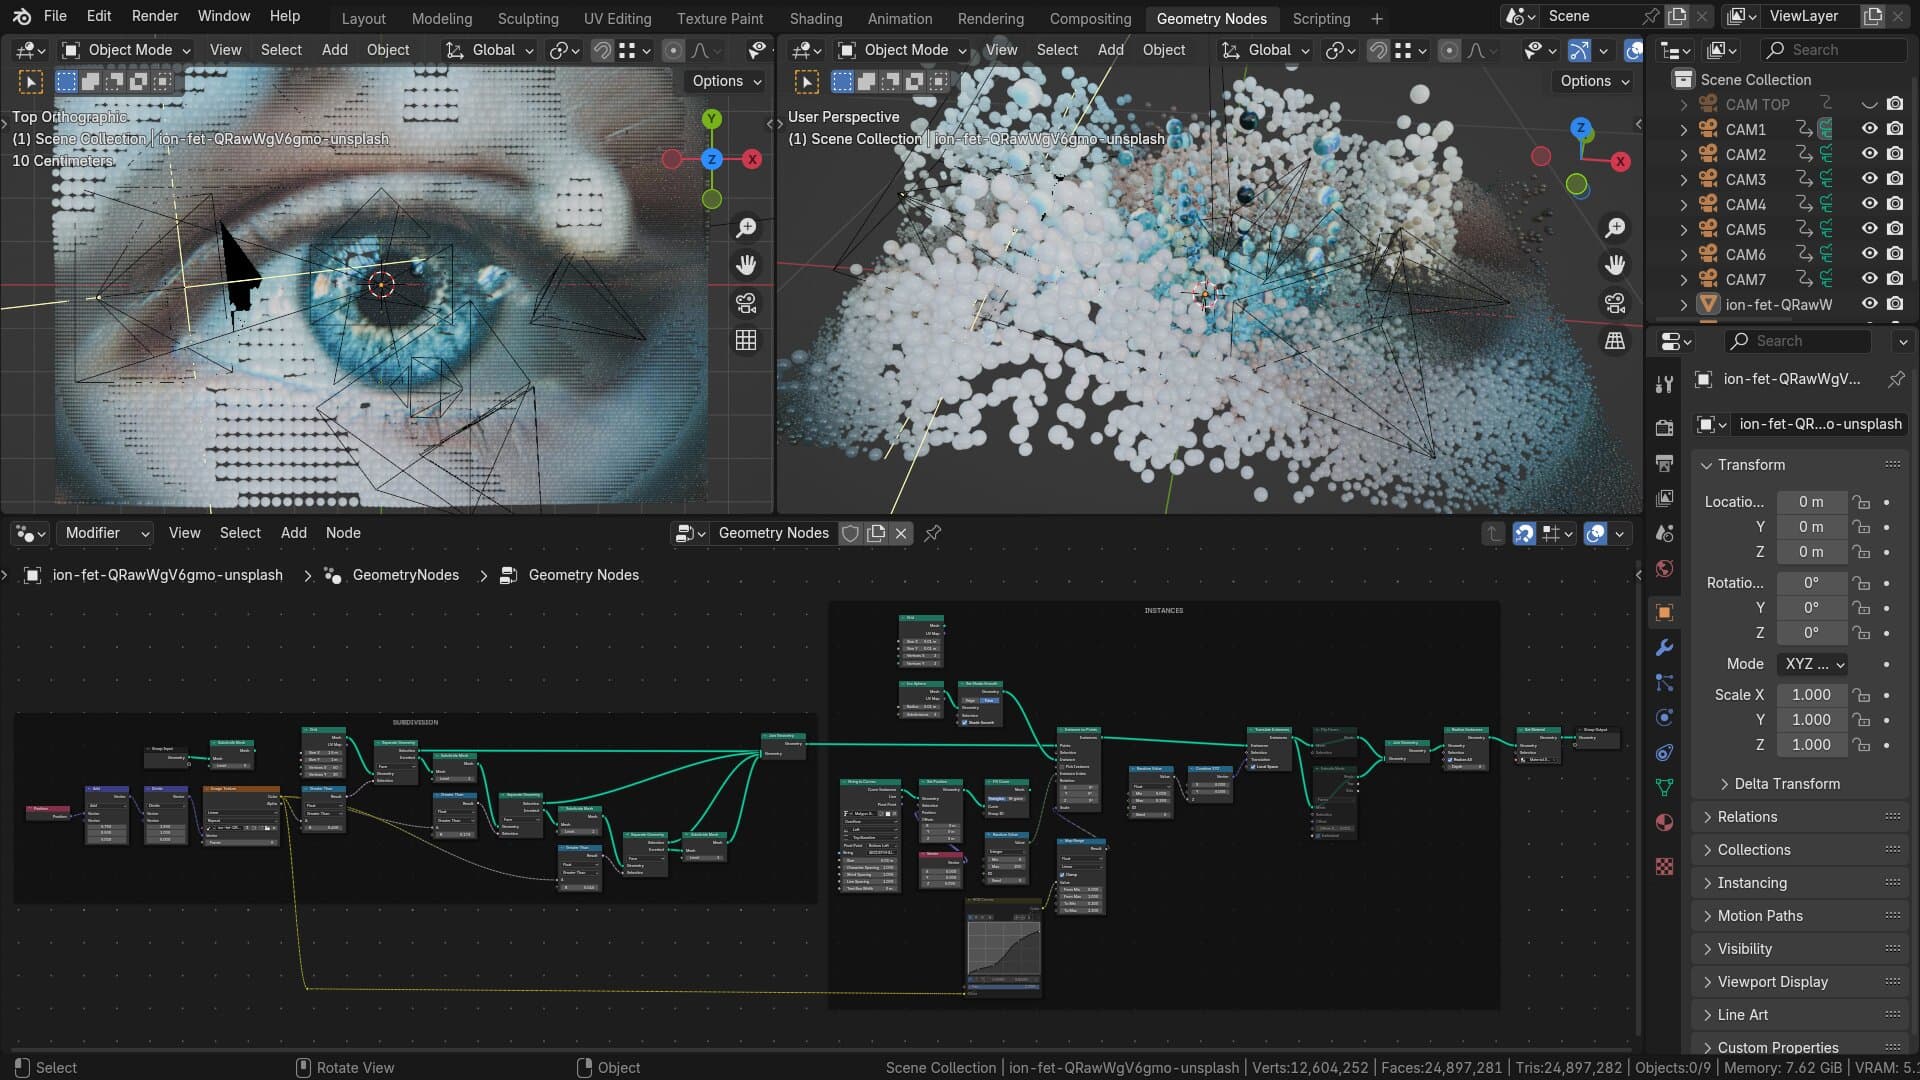Switch to Shading workspace tab

816,18
